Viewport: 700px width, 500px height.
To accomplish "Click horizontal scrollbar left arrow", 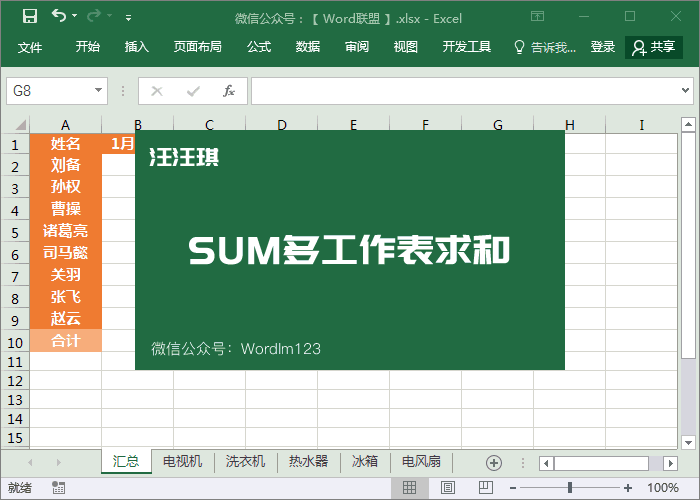I will (546, 463).
